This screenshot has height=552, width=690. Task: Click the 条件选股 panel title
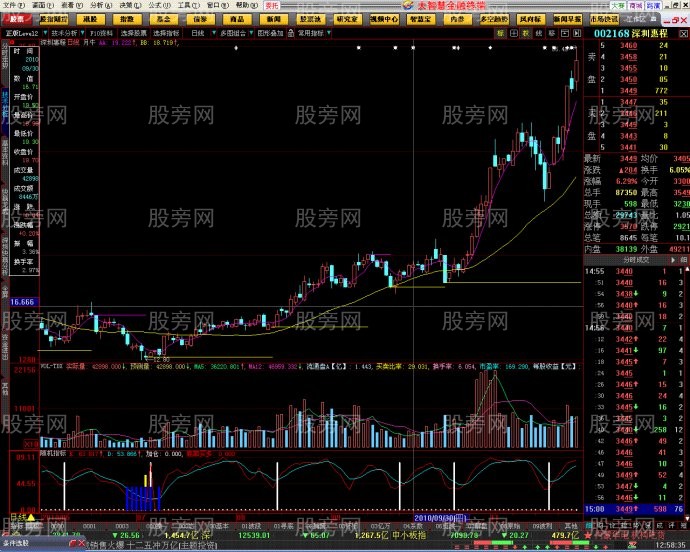[16, 544]
